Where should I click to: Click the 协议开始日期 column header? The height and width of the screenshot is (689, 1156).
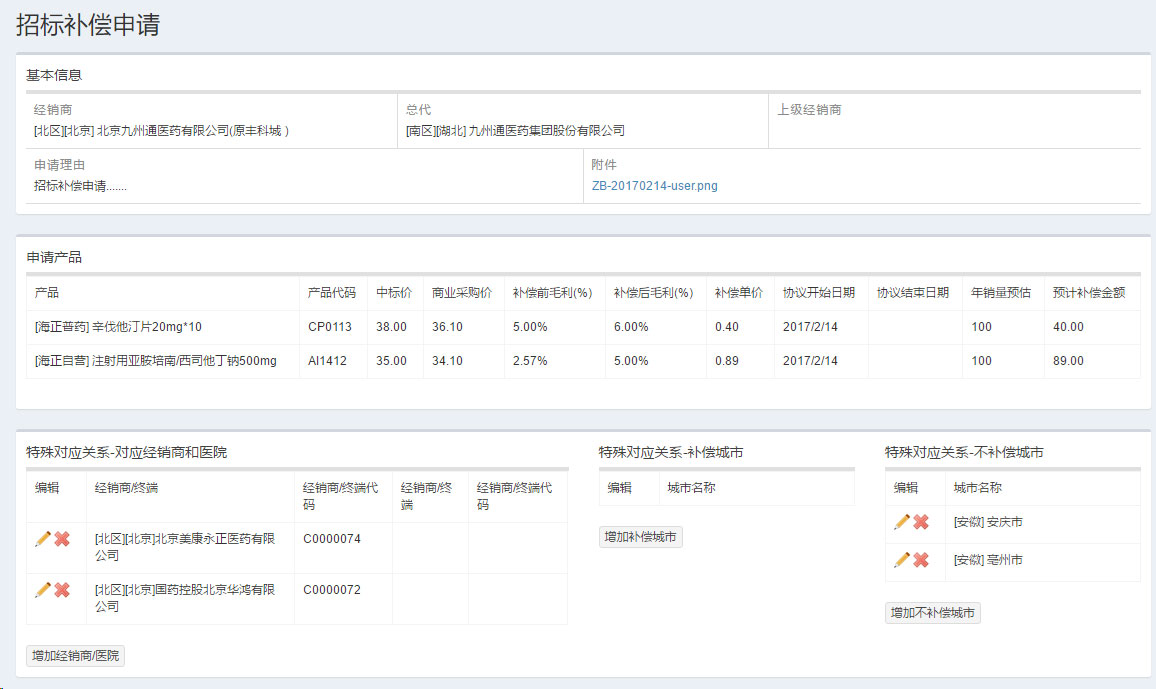[818, 293]
